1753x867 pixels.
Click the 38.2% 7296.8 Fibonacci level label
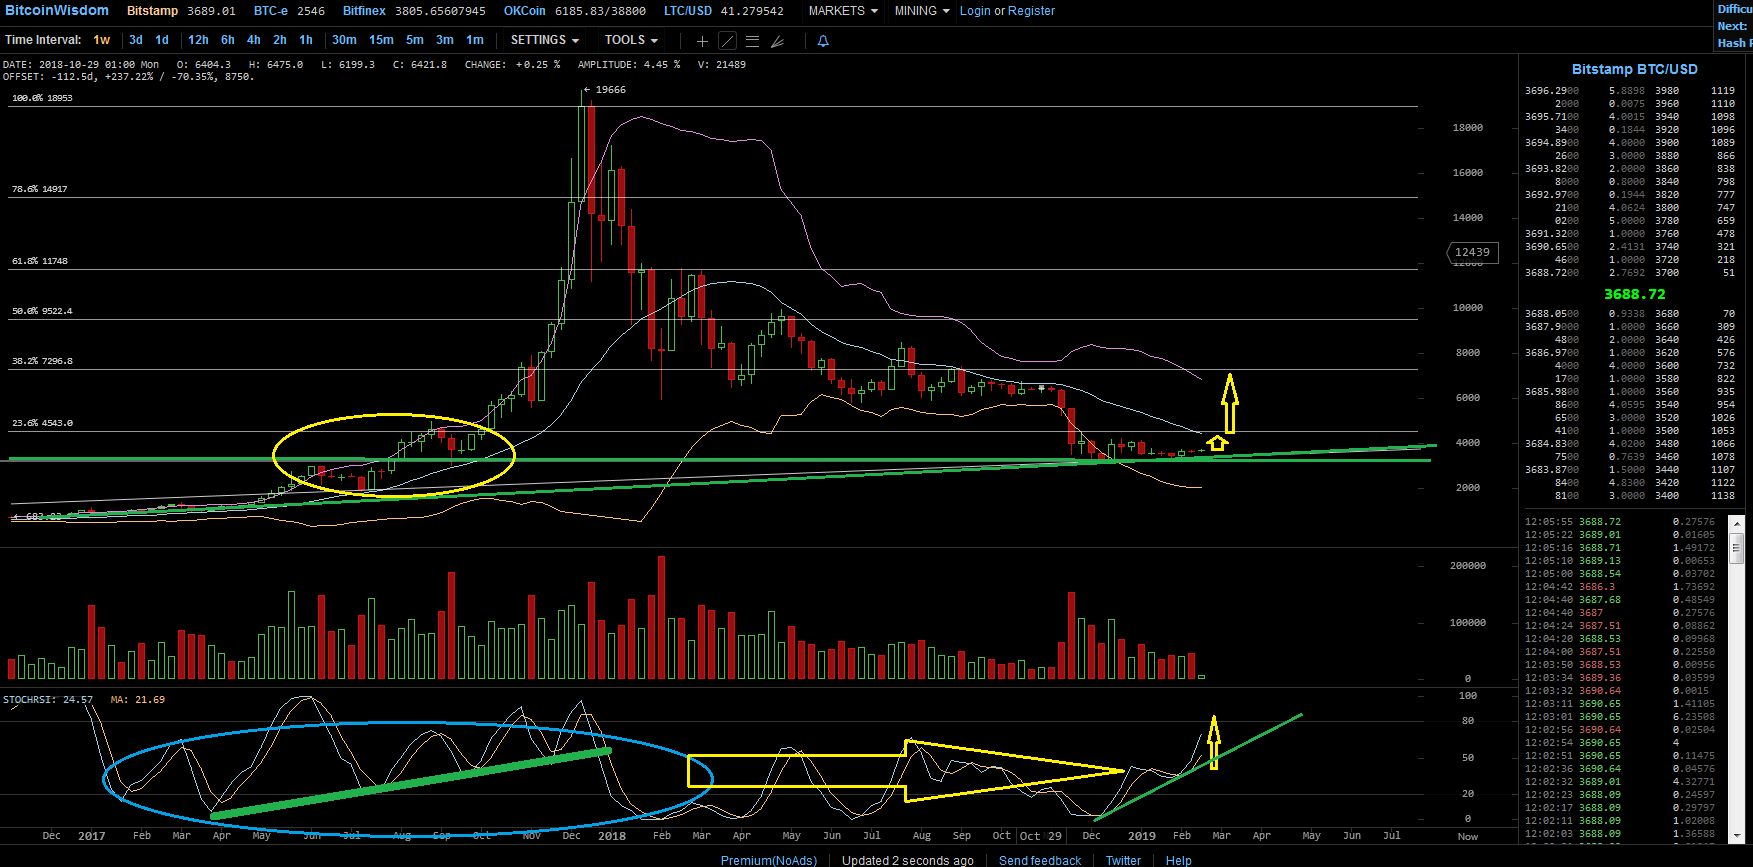pyautogui.click(x=42, y=361)
